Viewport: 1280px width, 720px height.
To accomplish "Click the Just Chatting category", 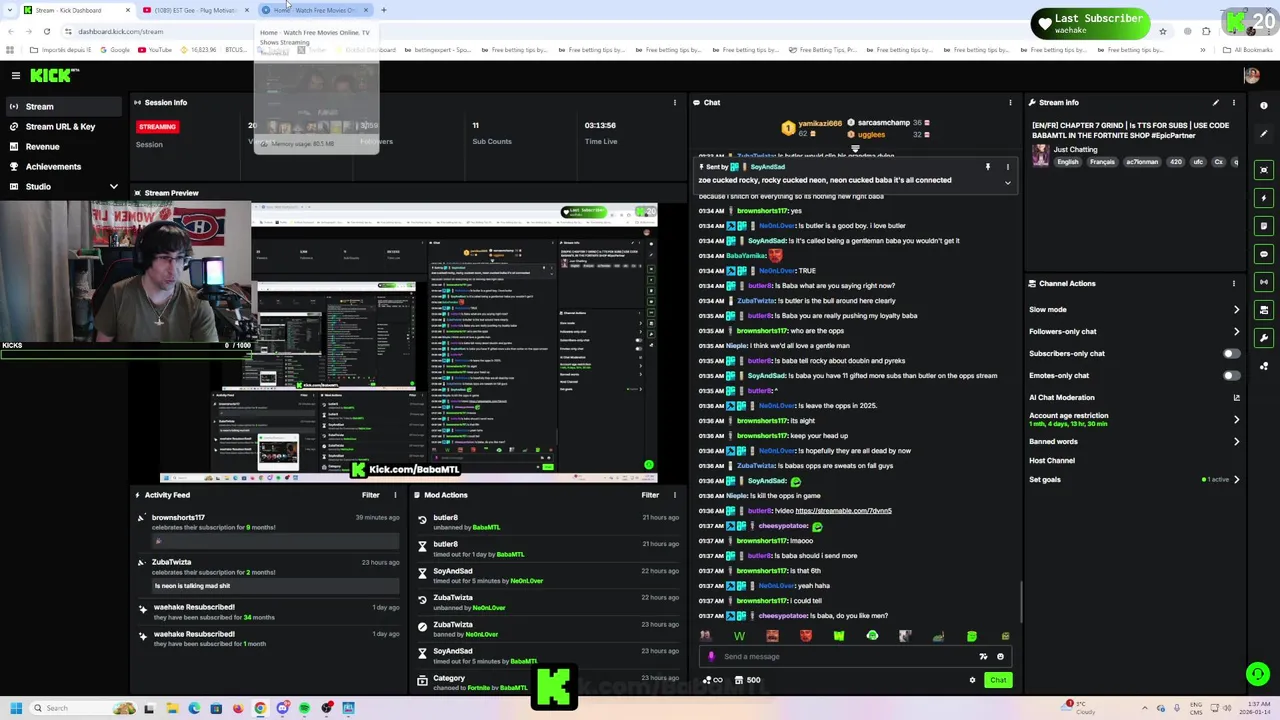I will tap(1075, 150).
